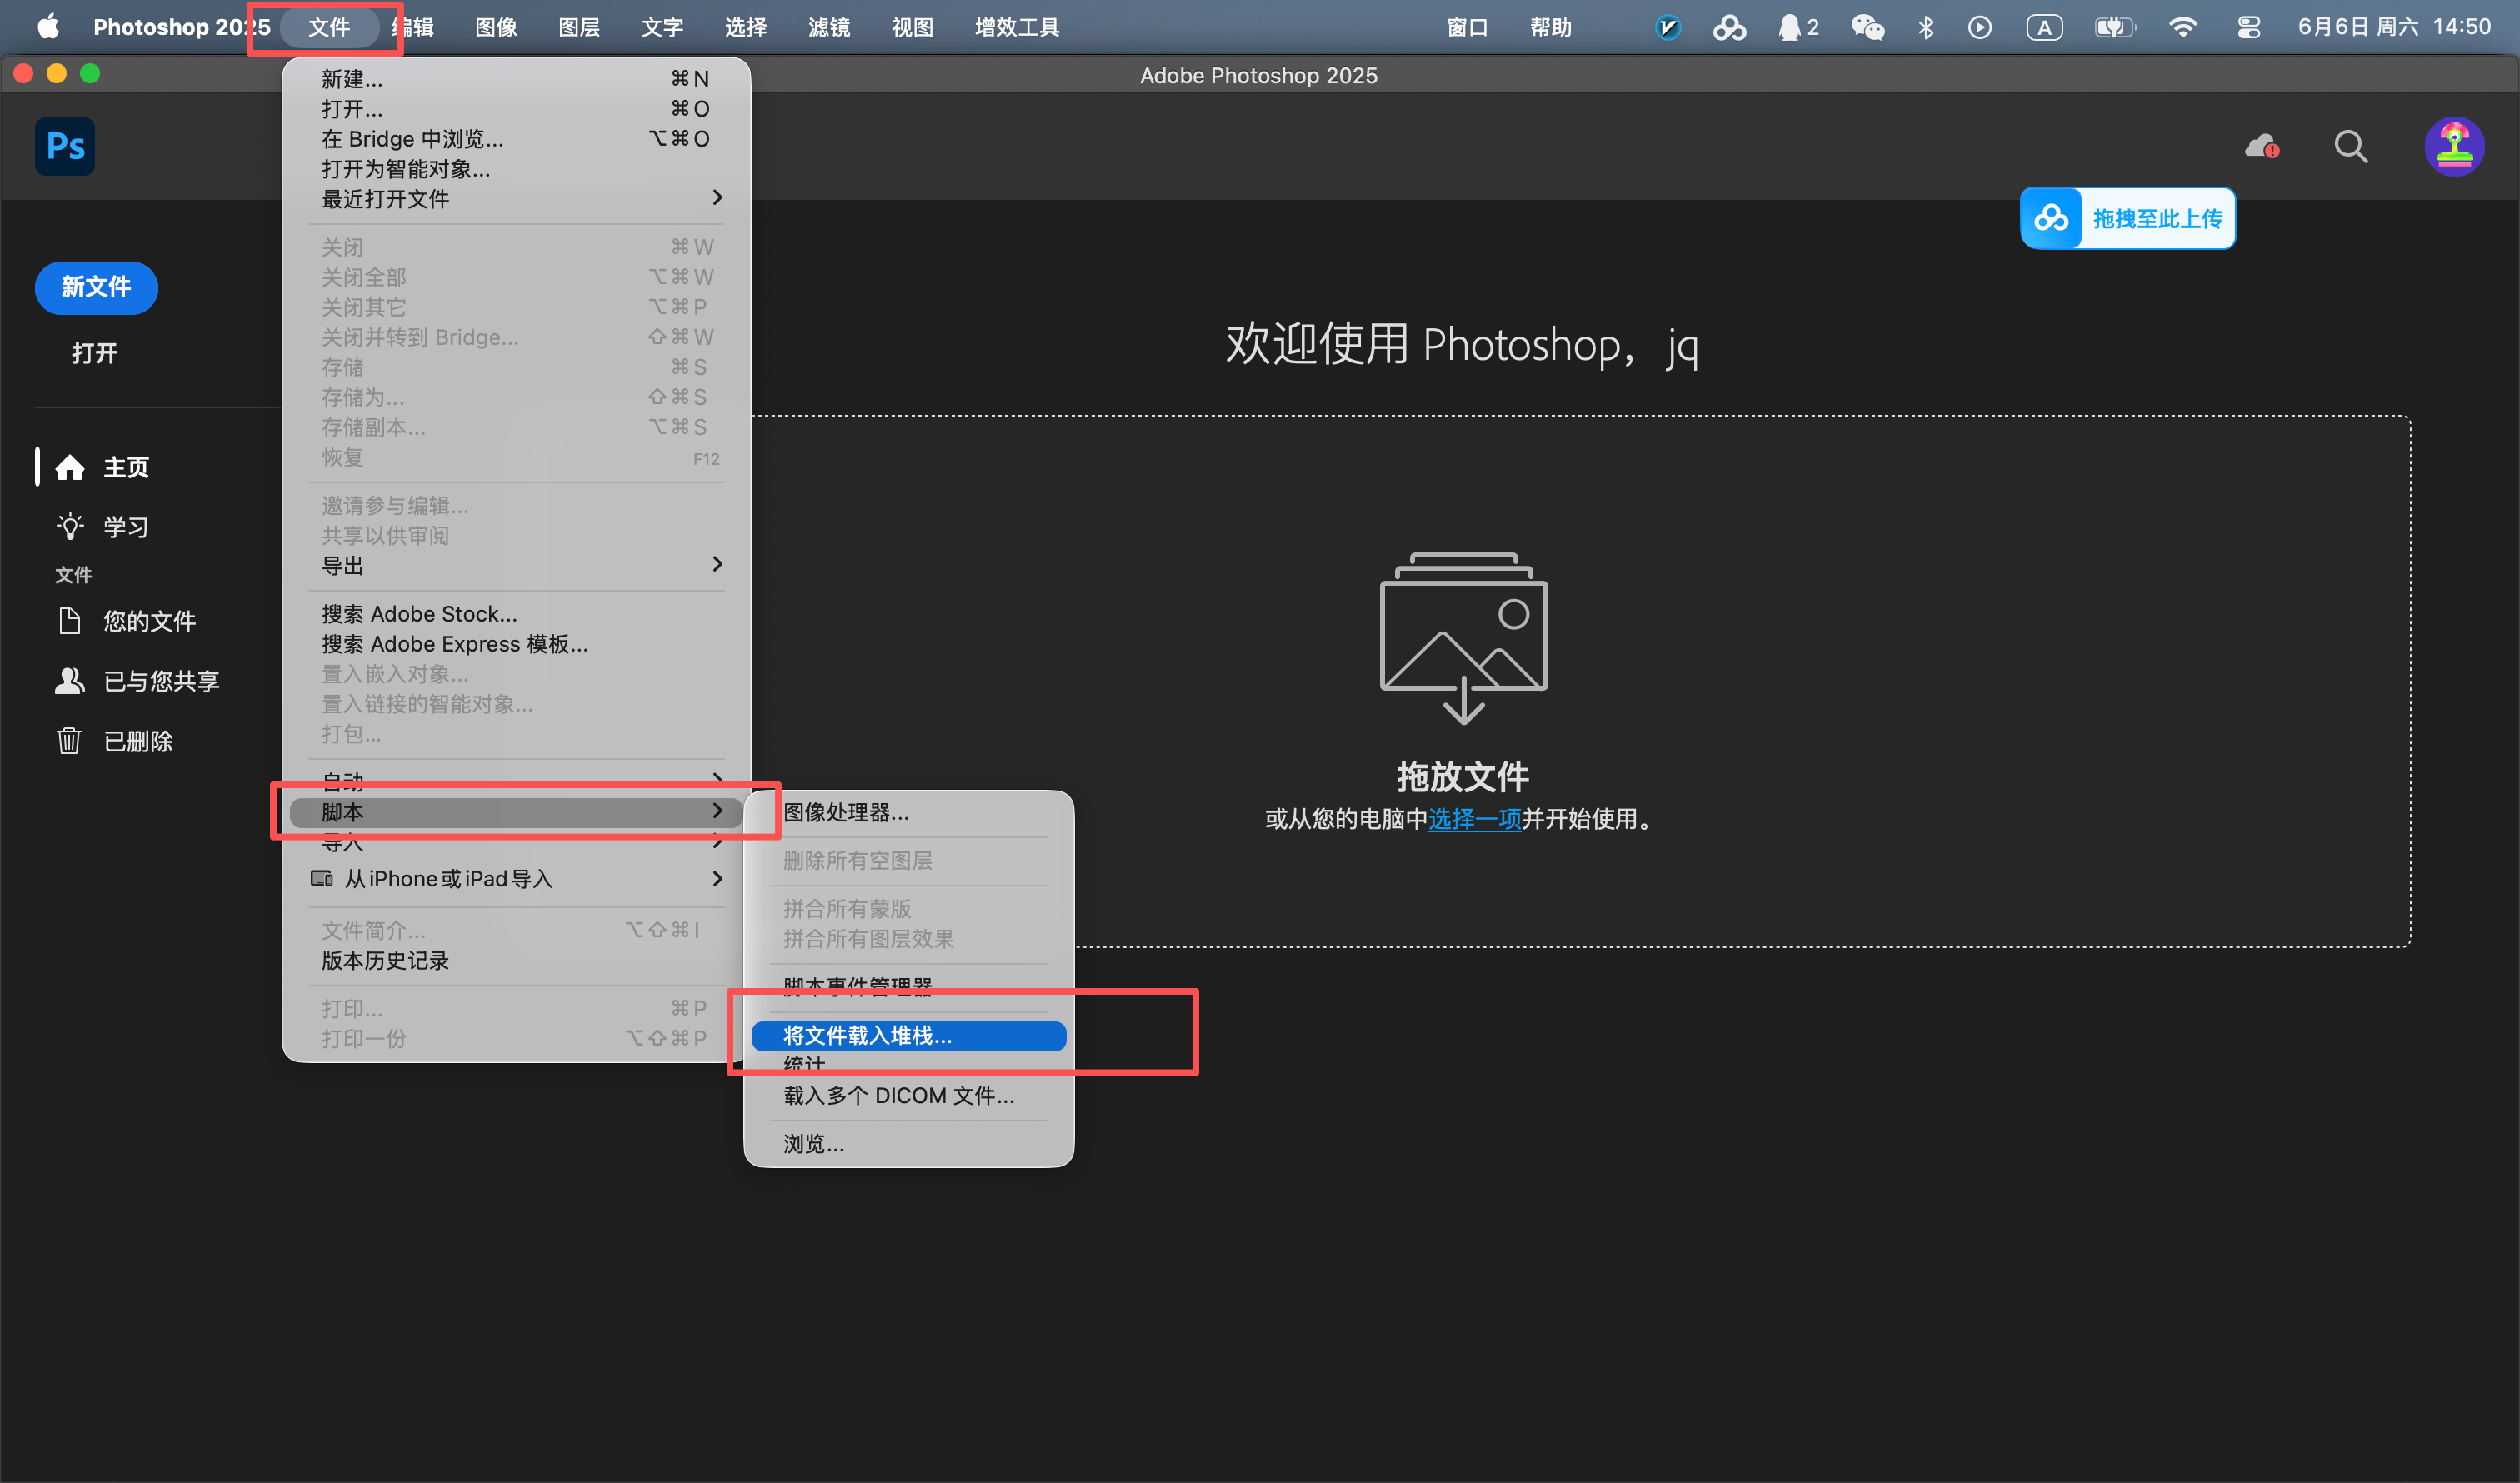Select 将文件载入堆栈... script

[x=908, y=1035]
